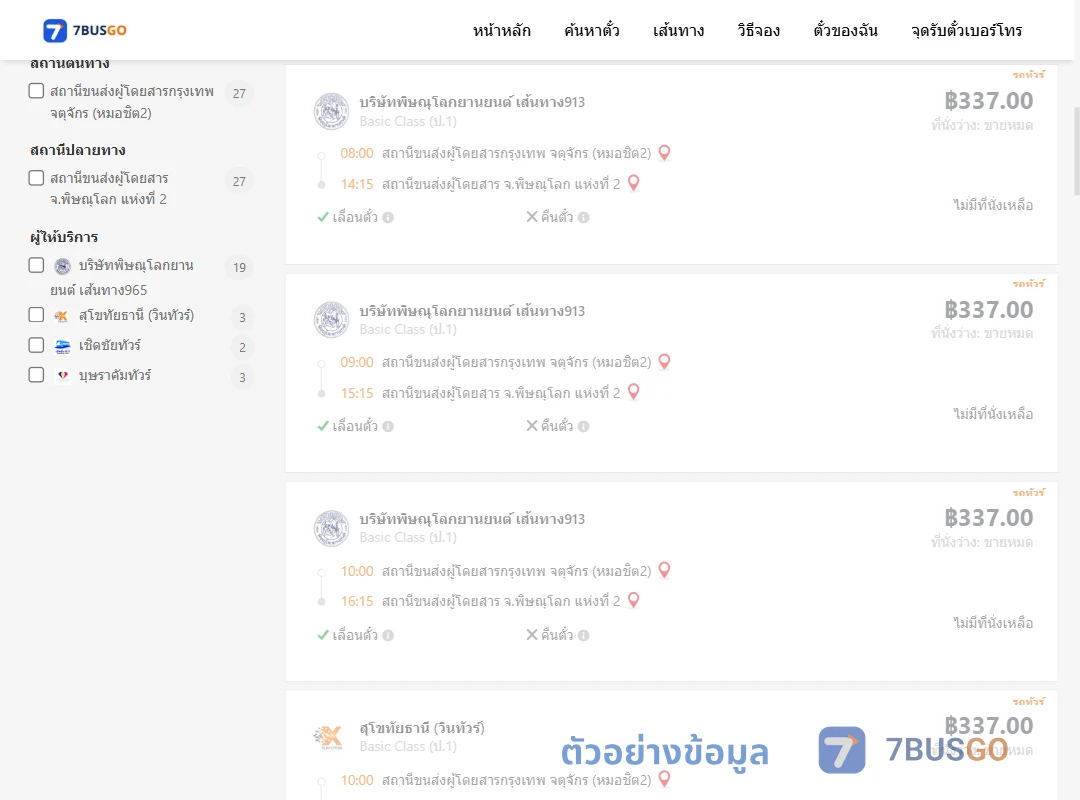Screen dimensions: 1080x800
Task: Click คืนตั๋ว info icon on 10:00 trip
Action: click(583, 635)
